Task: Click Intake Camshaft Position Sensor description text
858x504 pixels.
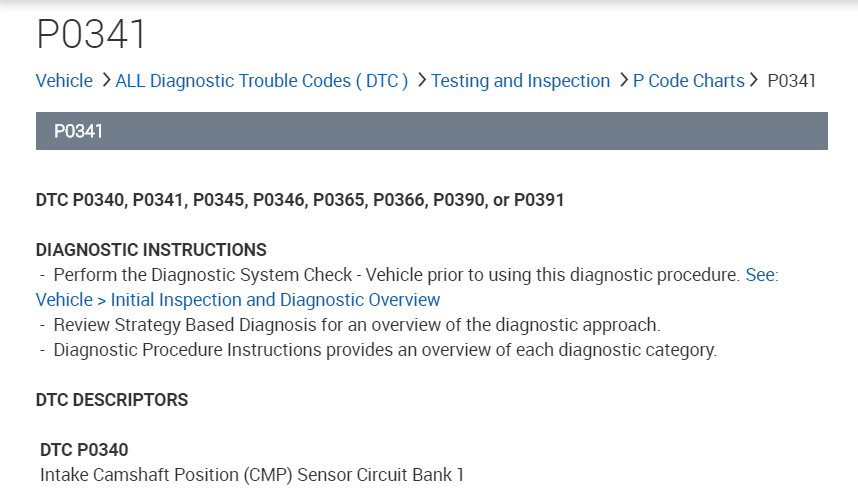Action: [252, 475]
